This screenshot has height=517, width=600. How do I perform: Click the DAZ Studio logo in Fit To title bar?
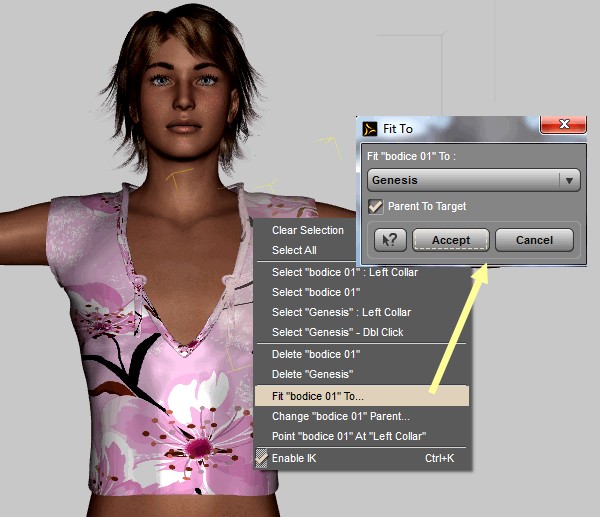370,129
